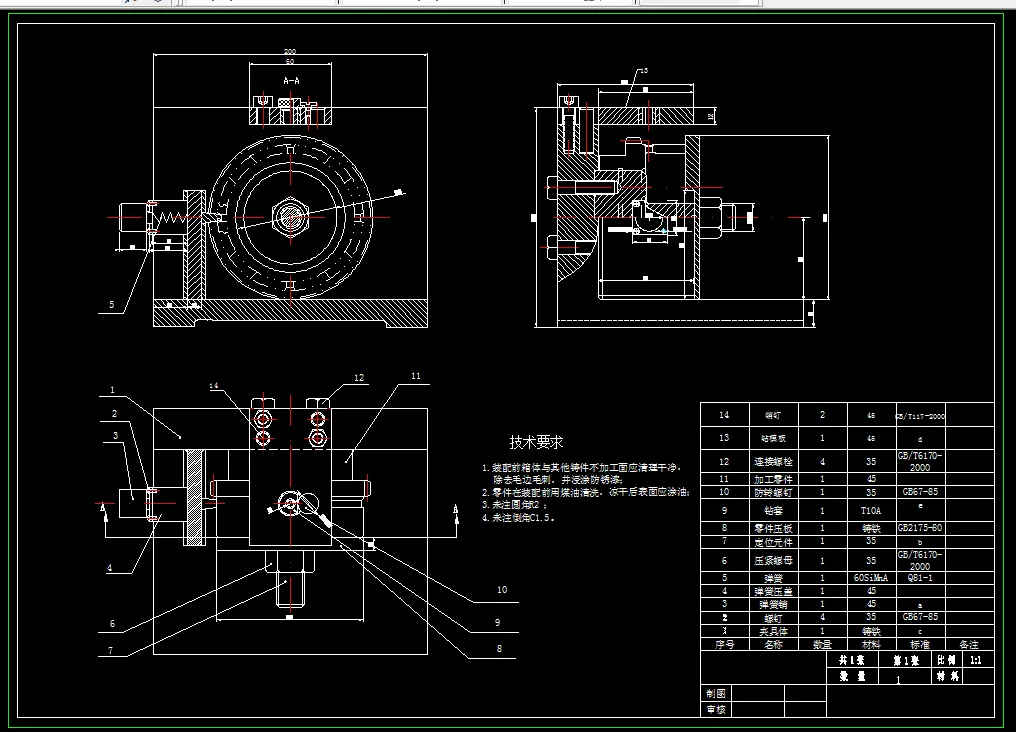Select standard GB67-85 in the 防转螺钉 row
This screenshot has height=732, width=1016.
pyautogui.click(x=920, y=492)
